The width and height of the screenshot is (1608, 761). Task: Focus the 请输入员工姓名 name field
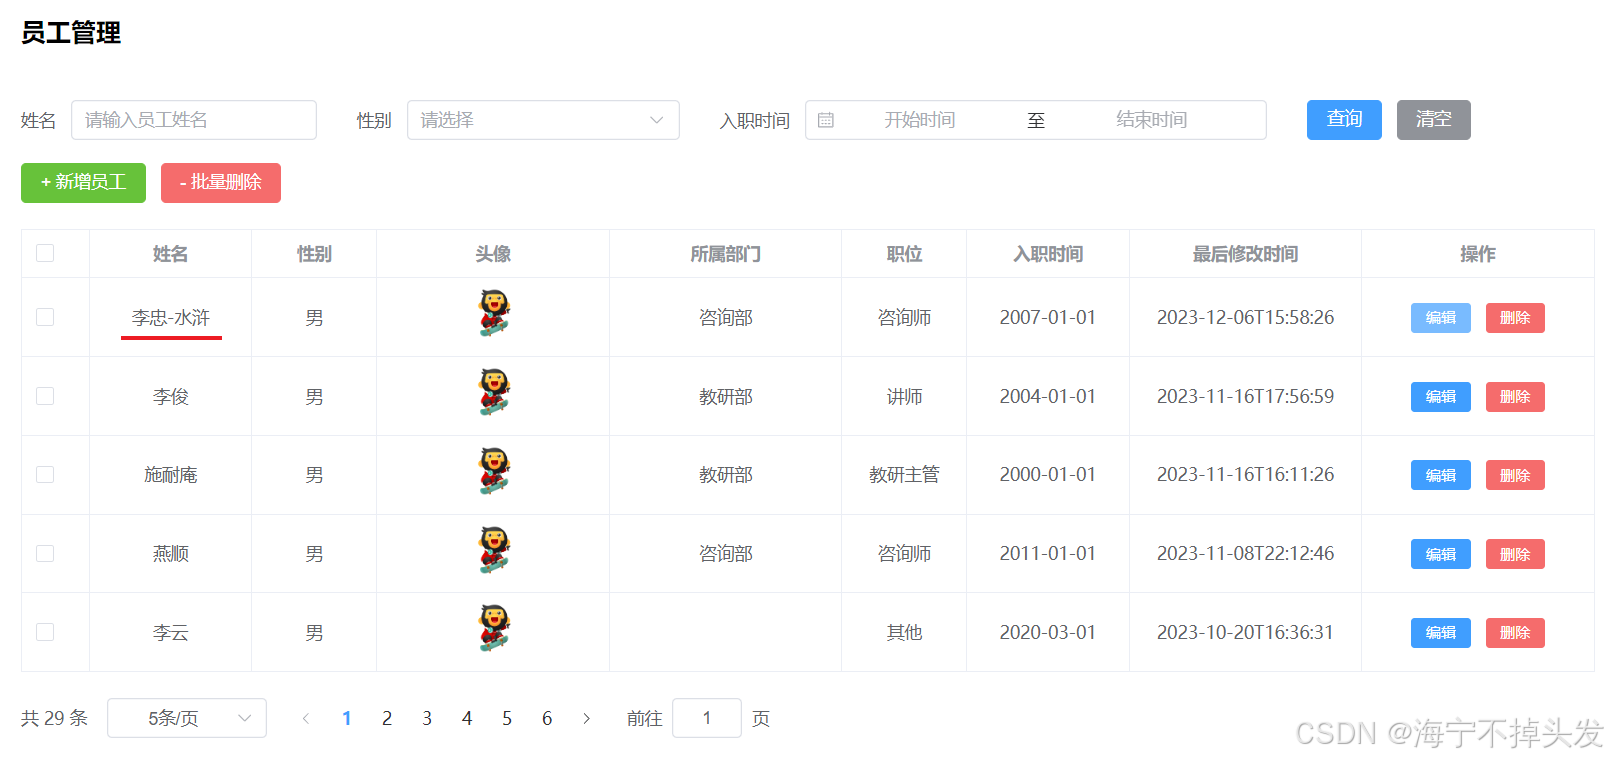tap(194, 120)
